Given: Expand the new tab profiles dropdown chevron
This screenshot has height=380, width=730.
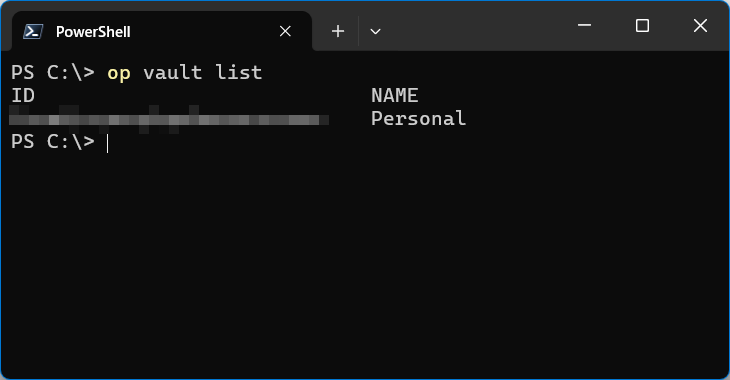Looking at the screenshot, I should 375,31.
